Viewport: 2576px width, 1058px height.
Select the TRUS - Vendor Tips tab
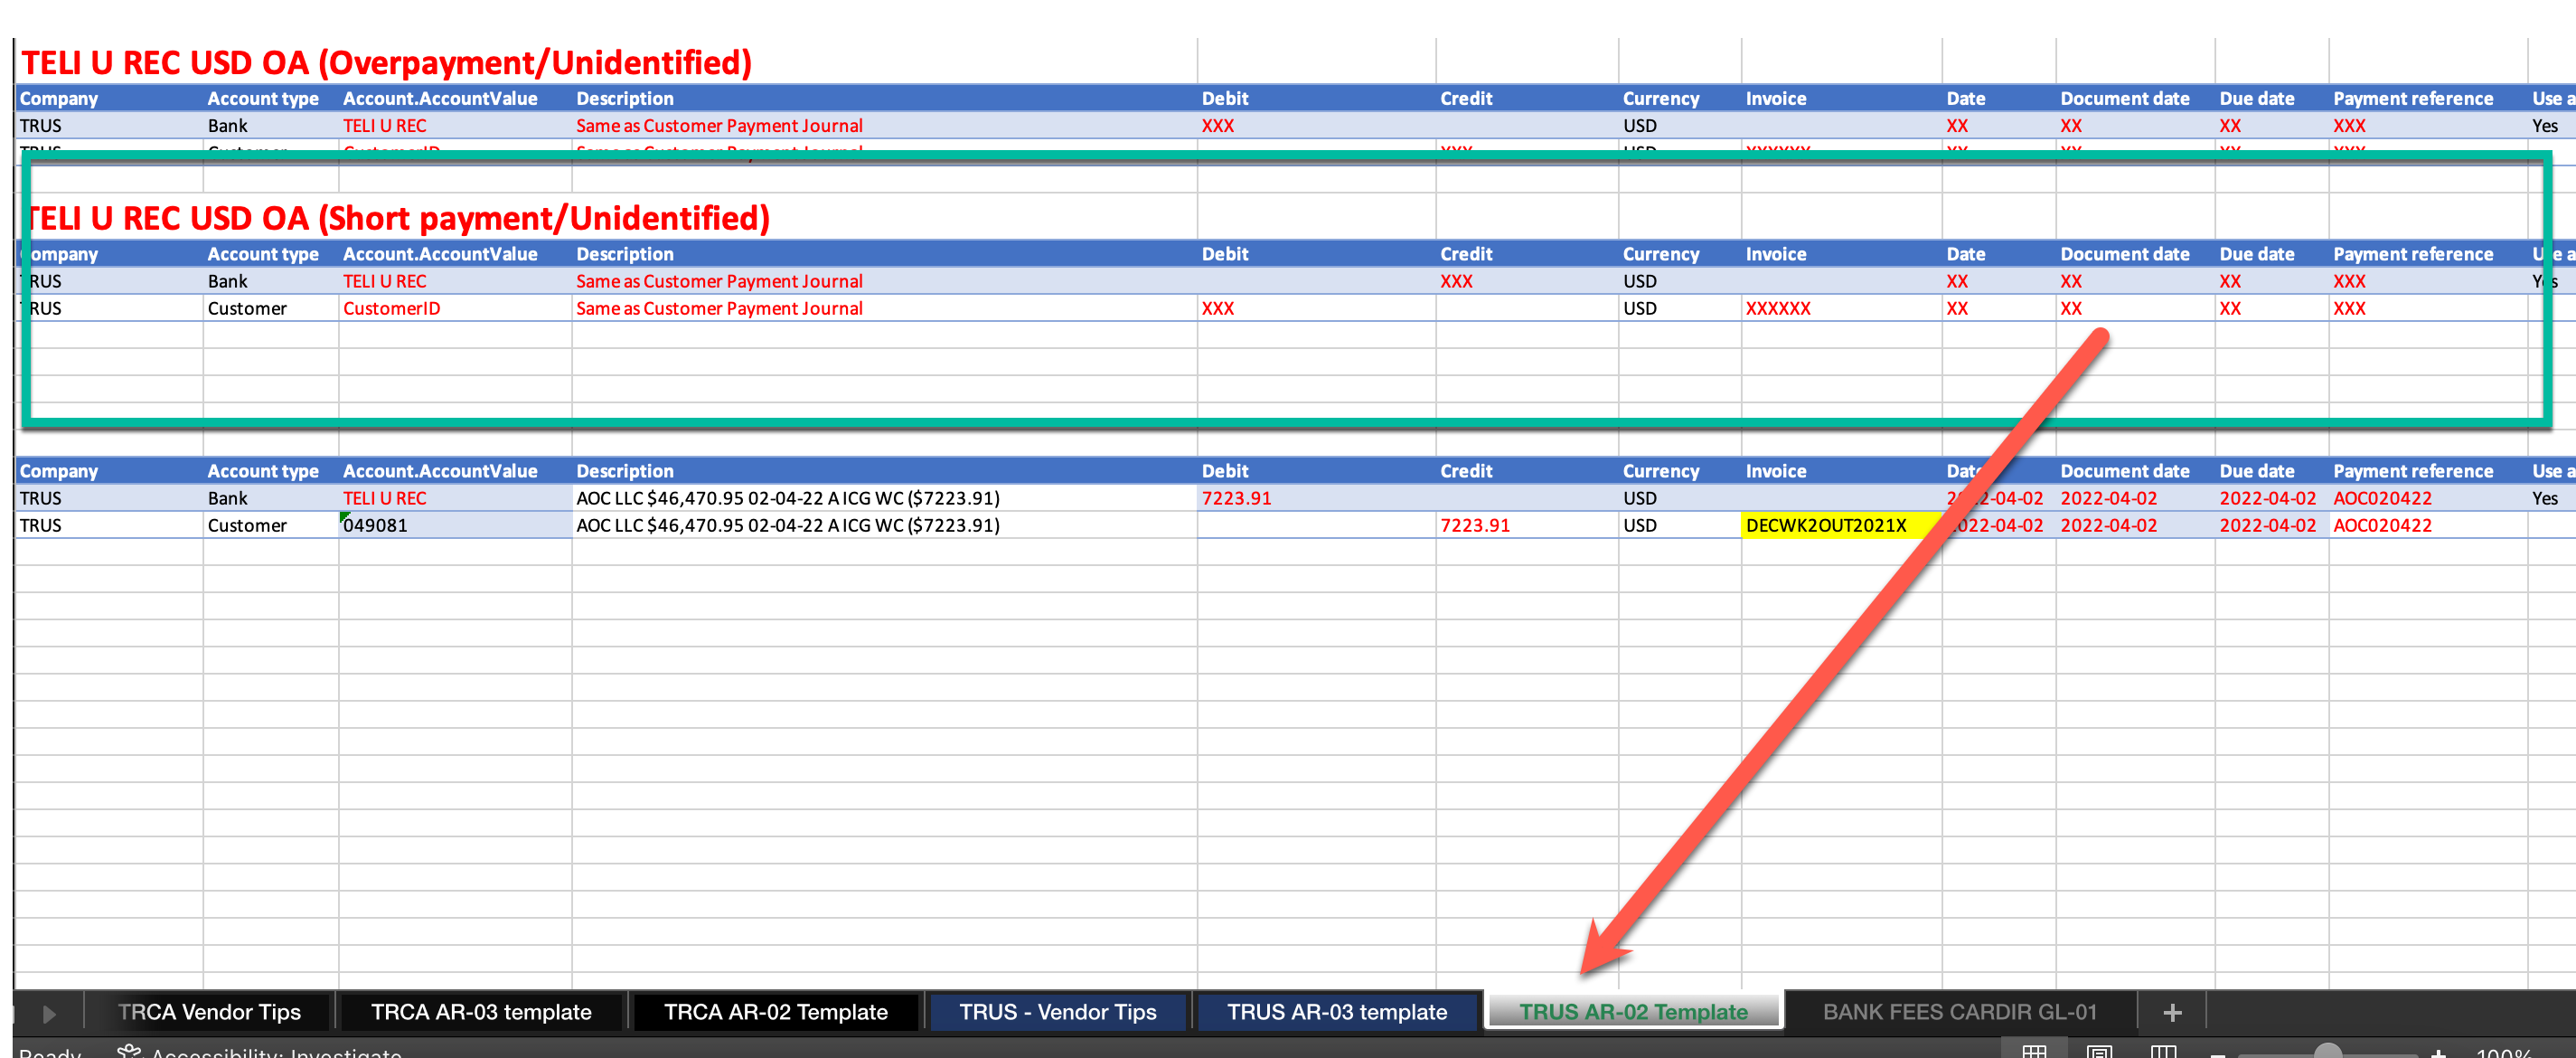click(1057, 1012)
